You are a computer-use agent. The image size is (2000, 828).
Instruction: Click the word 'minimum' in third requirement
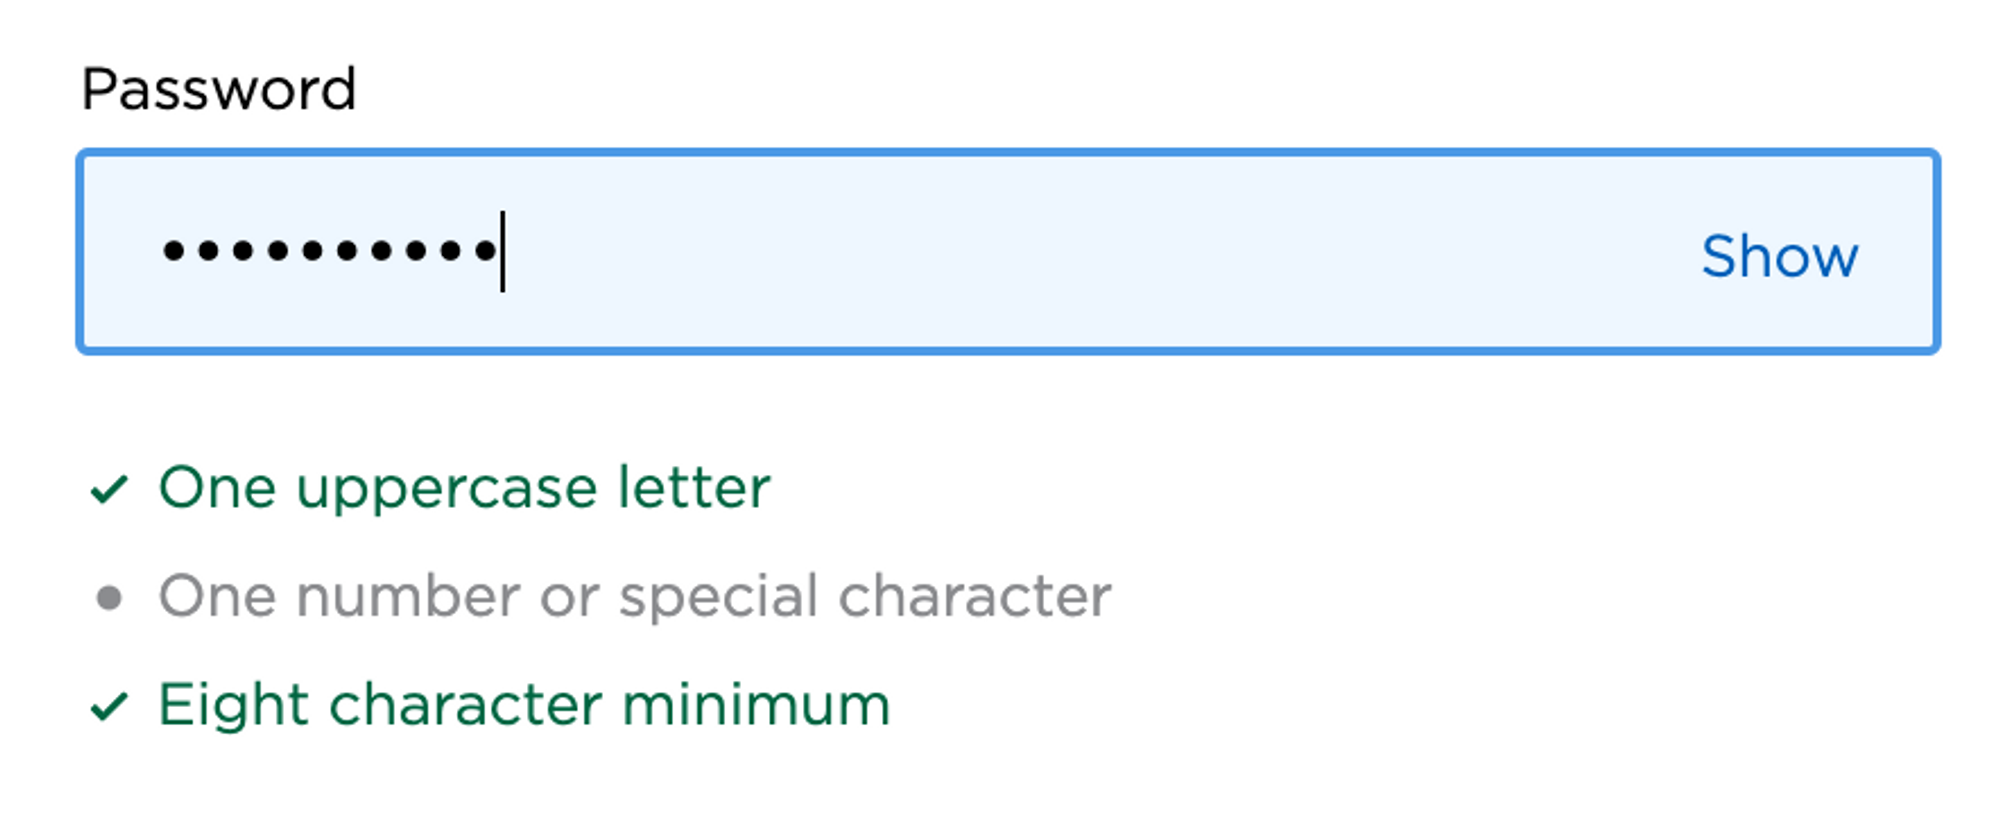click(756, 705)
